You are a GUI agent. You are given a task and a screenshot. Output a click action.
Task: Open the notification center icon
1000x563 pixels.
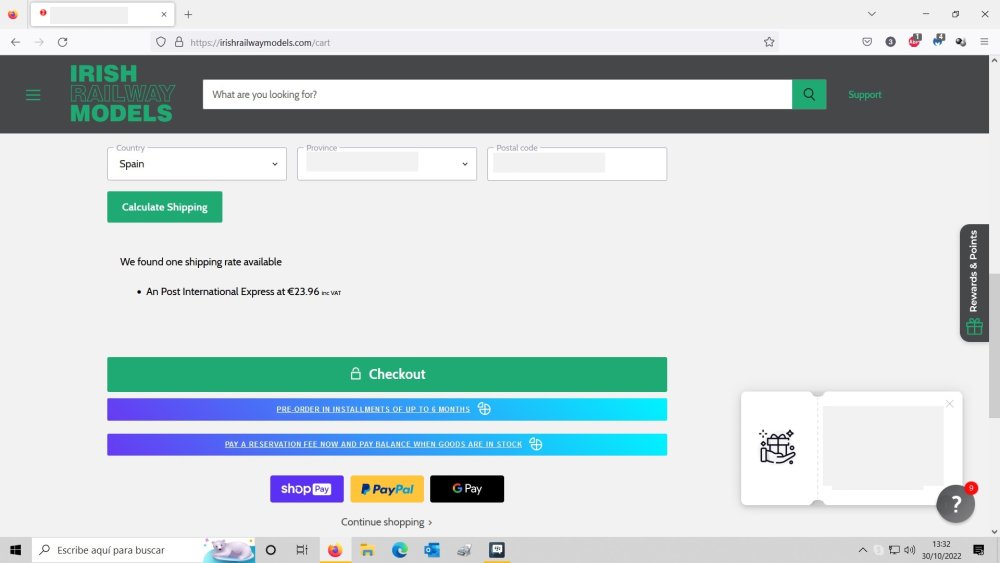pos(979,550)
